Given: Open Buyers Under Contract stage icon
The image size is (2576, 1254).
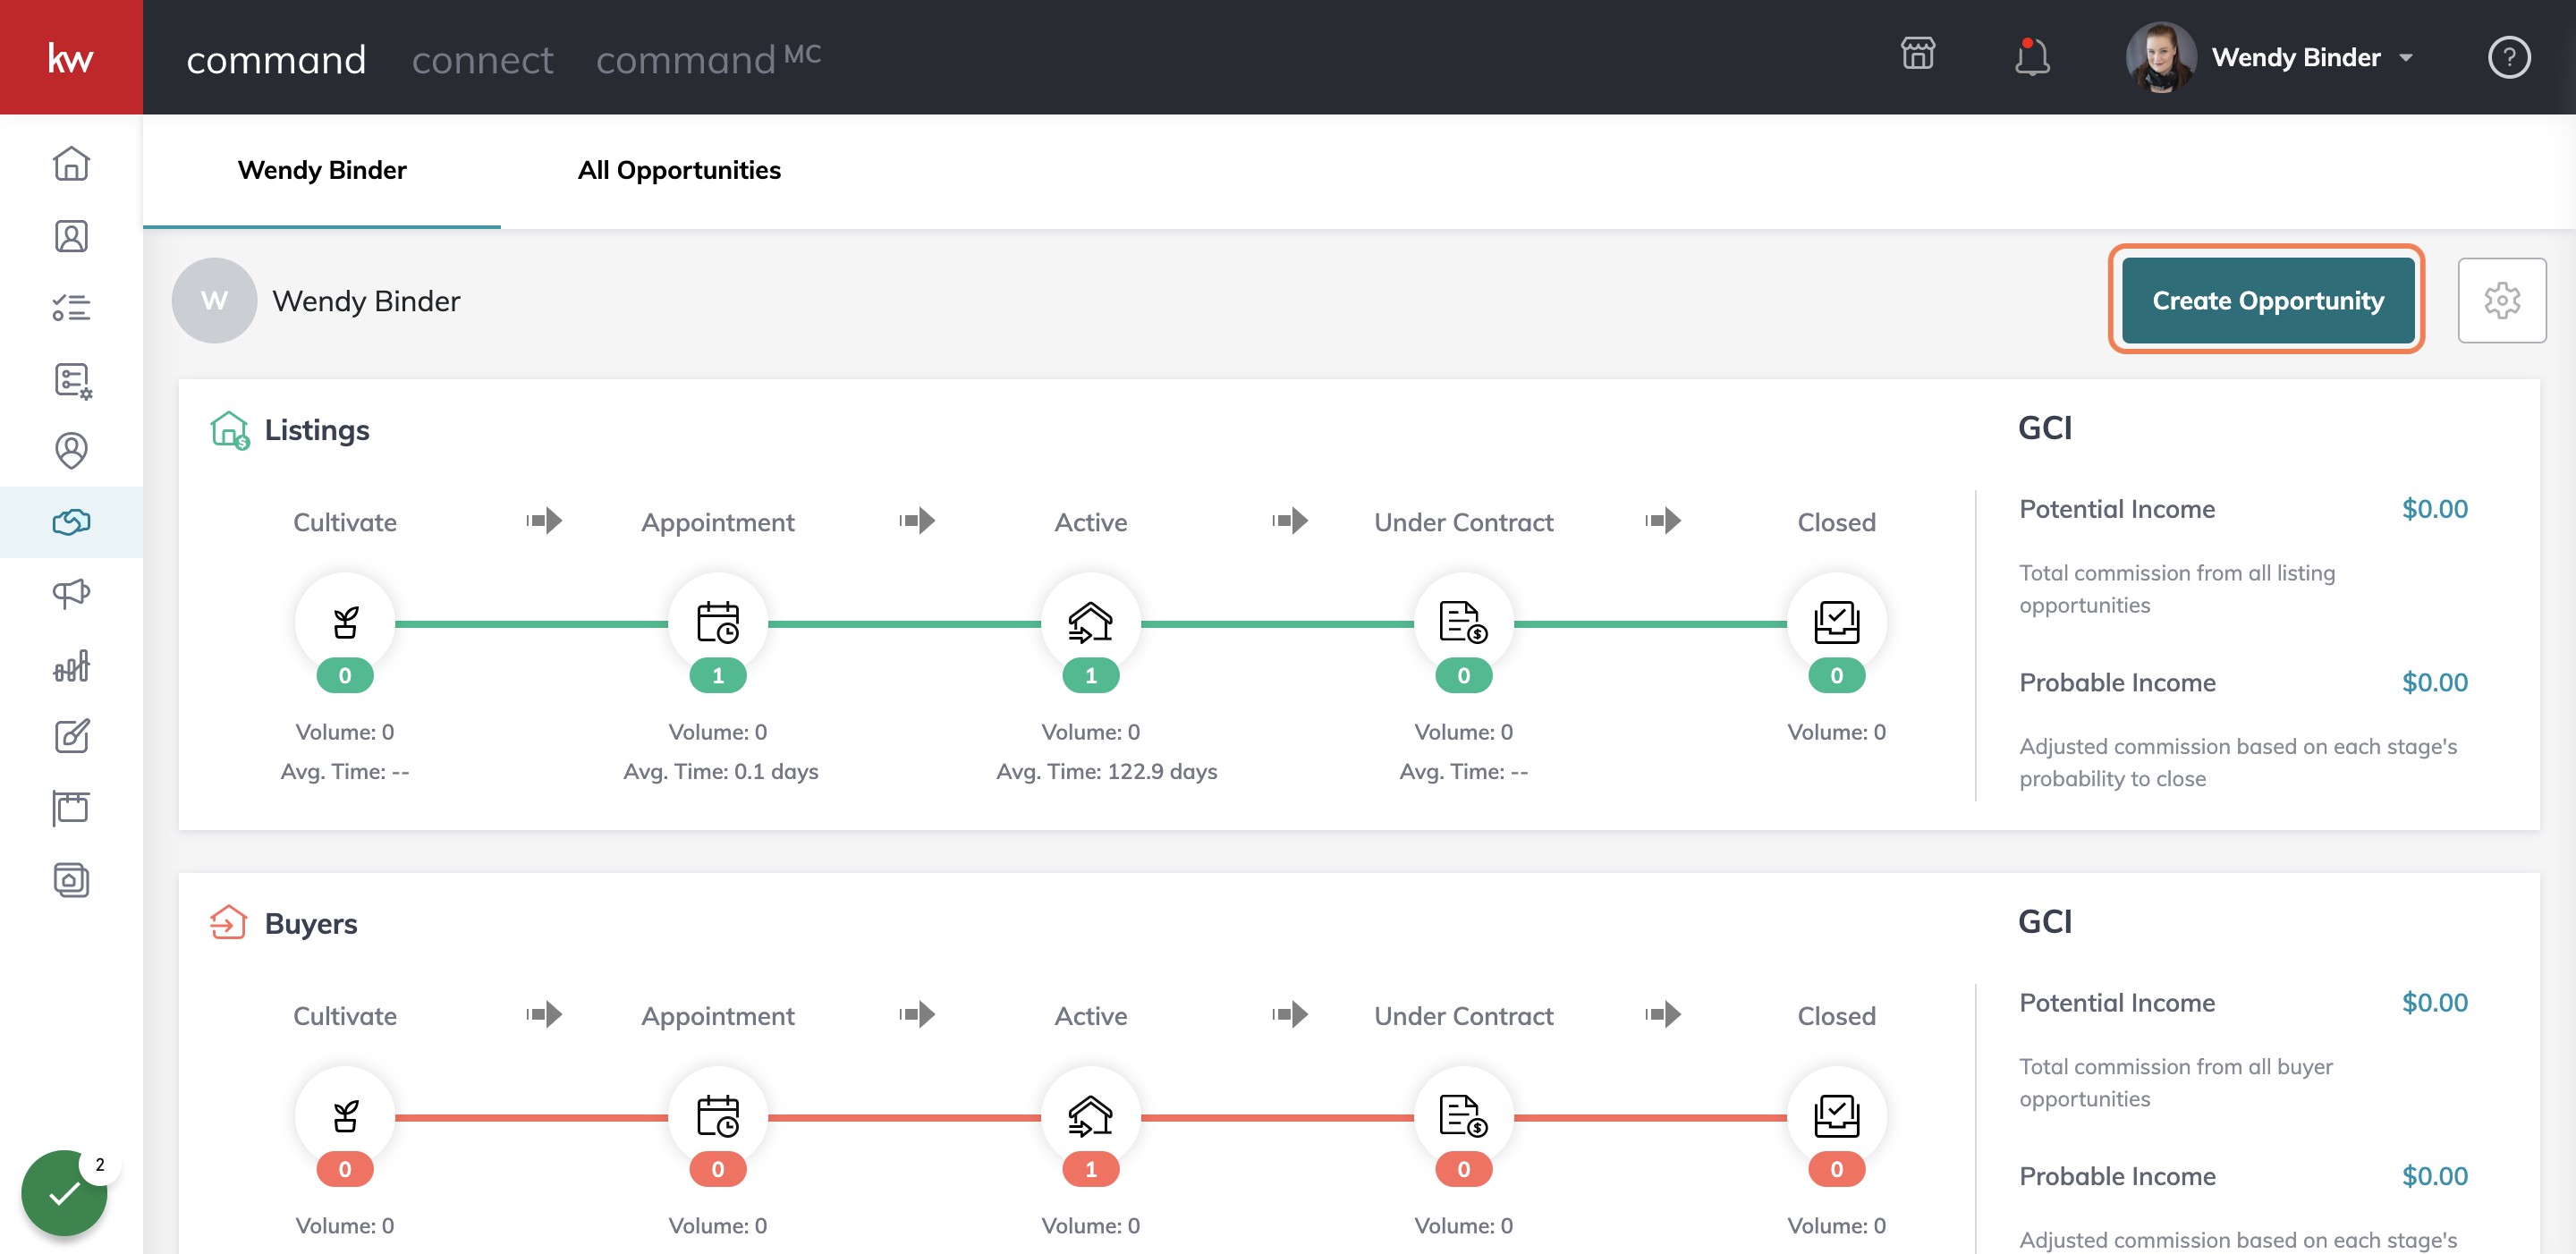Looking at the screenshot, I should pyautogui.click(x=1463, y=1116).
